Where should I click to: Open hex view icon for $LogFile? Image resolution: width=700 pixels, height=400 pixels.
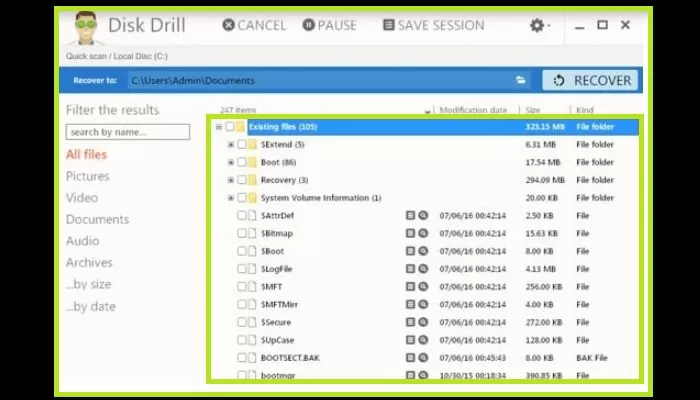[410, 269]
